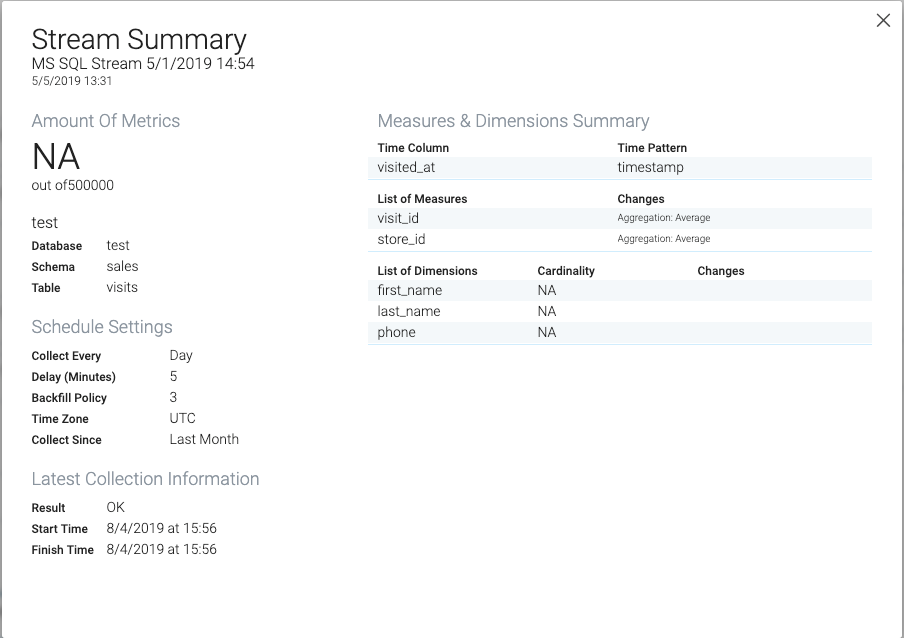Click the MS SQL Stream name subtitle
This screenshot has height=638, width=904.
[x=143, y=63]
